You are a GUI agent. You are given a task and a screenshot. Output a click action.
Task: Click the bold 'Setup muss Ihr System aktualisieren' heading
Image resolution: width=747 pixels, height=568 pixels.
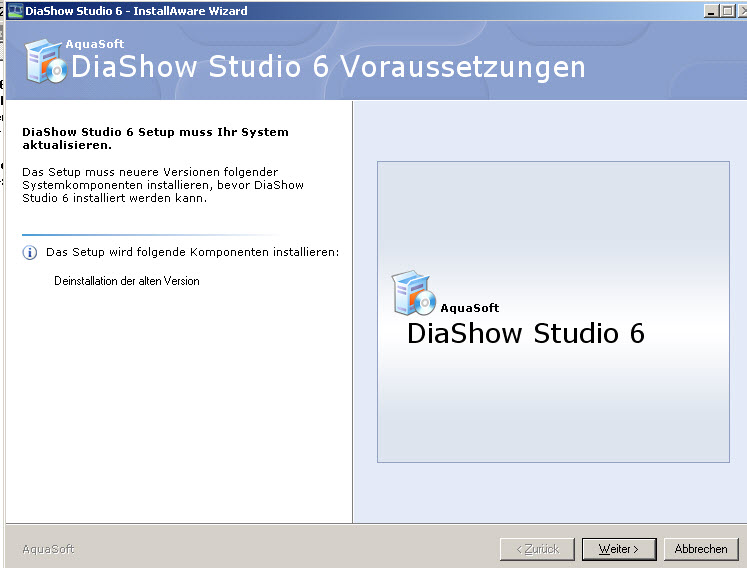[x=155, y=138]
